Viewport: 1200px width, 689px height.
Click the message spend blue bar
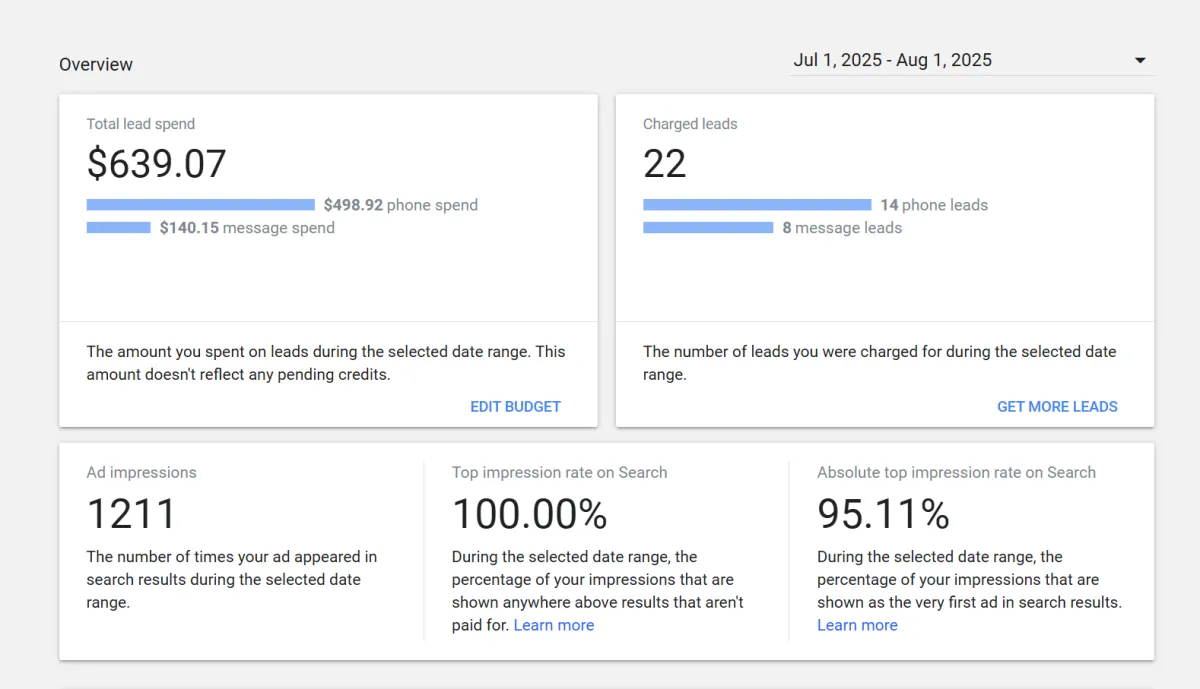point(118,228)
